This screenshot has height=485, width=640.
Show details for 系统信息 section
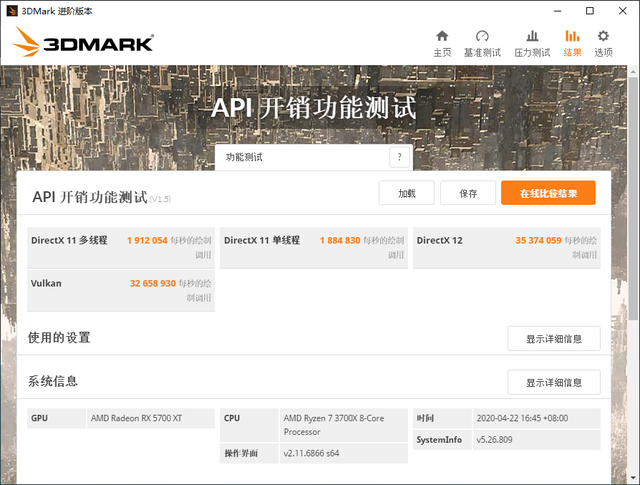coord(554,382)
